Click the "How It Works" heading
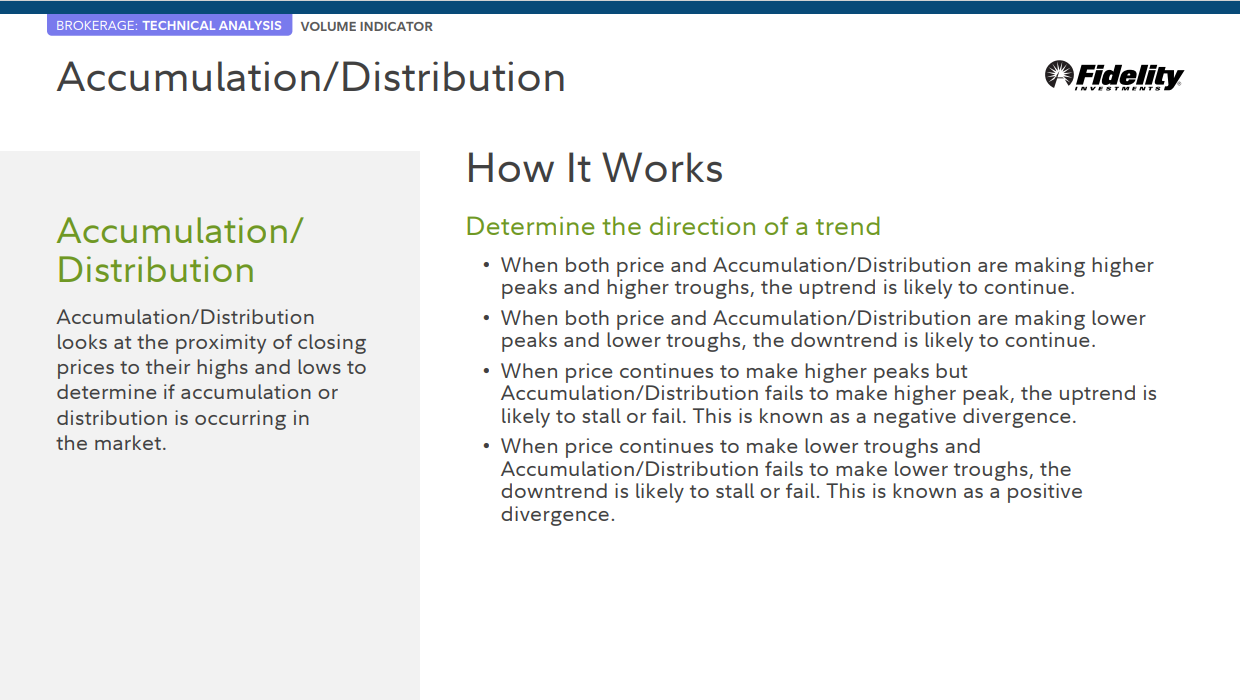The width and height of the screenshot is (1240, 700). (594, 167)
